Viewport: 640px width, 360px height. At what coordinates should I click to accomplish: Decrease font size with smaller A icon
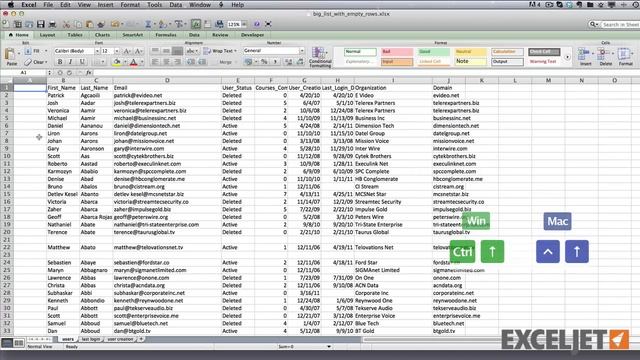pos(138,51)
